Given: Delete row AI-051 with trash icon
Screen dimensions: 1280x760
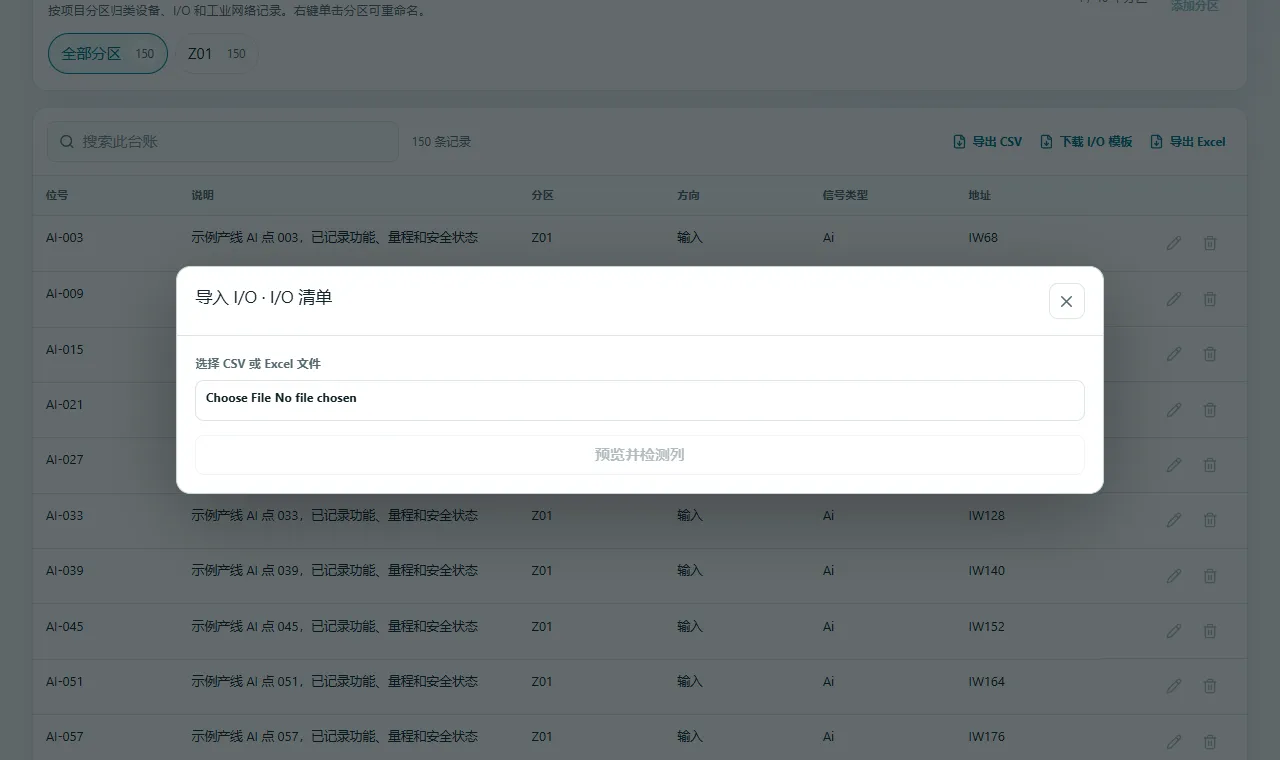Looking at the screenshot, I should [1210, 686].
